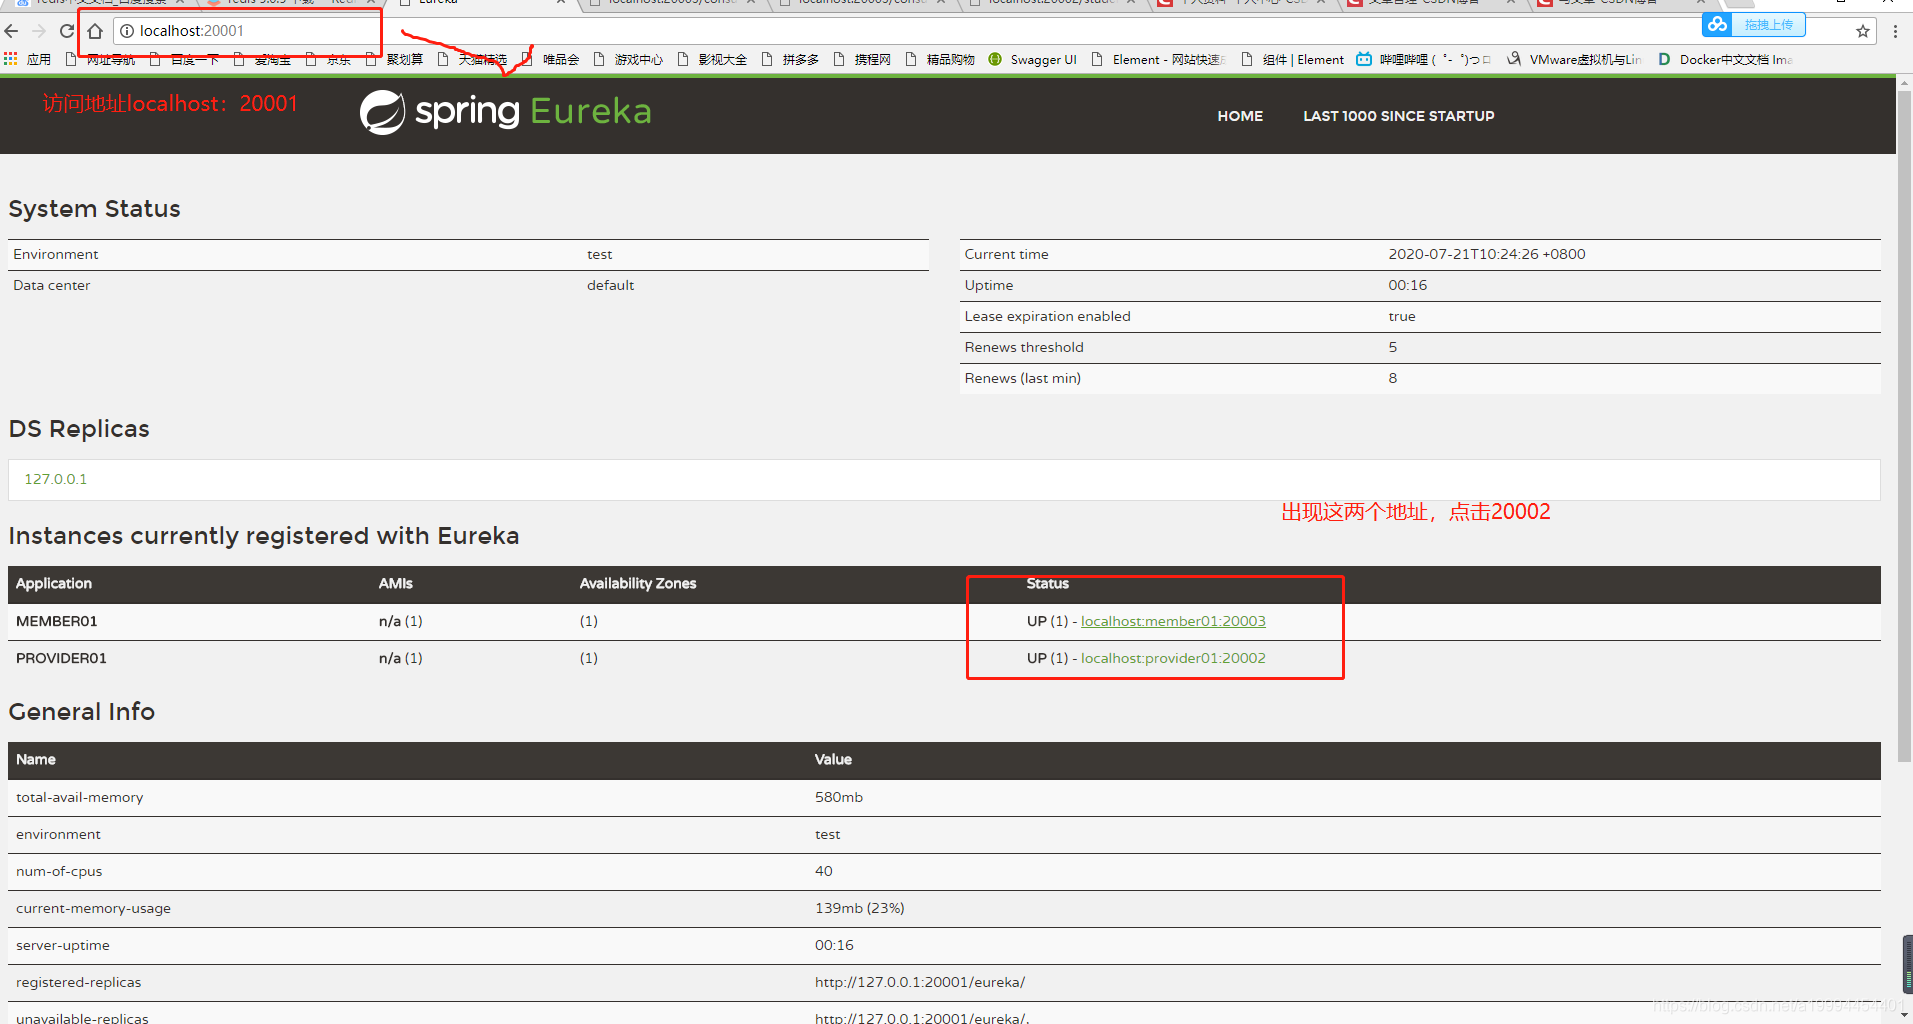Click the Spring Eureka logo
The image size is (1913, 1024).
[505, 112]
